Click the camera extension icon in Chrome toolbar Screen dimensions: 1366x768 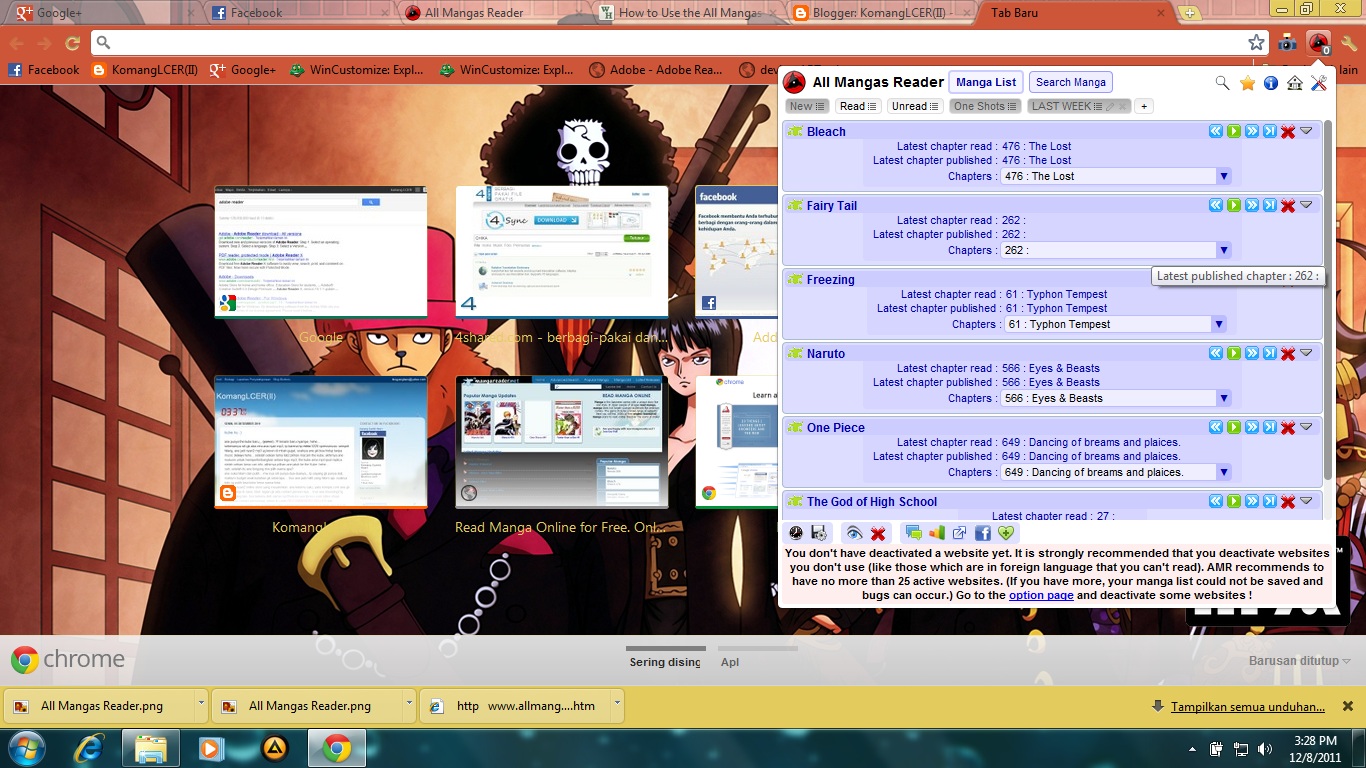point(1287,43)
